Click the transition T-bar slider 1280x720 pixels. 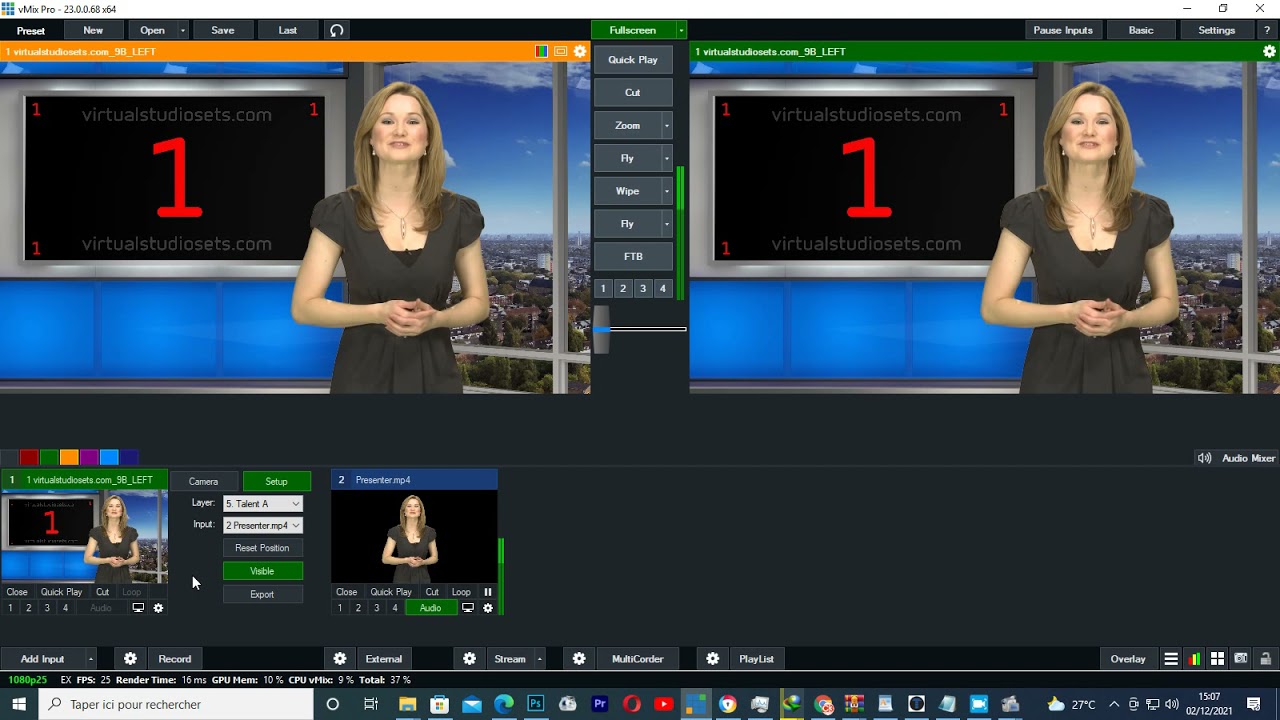pos(601,329)
